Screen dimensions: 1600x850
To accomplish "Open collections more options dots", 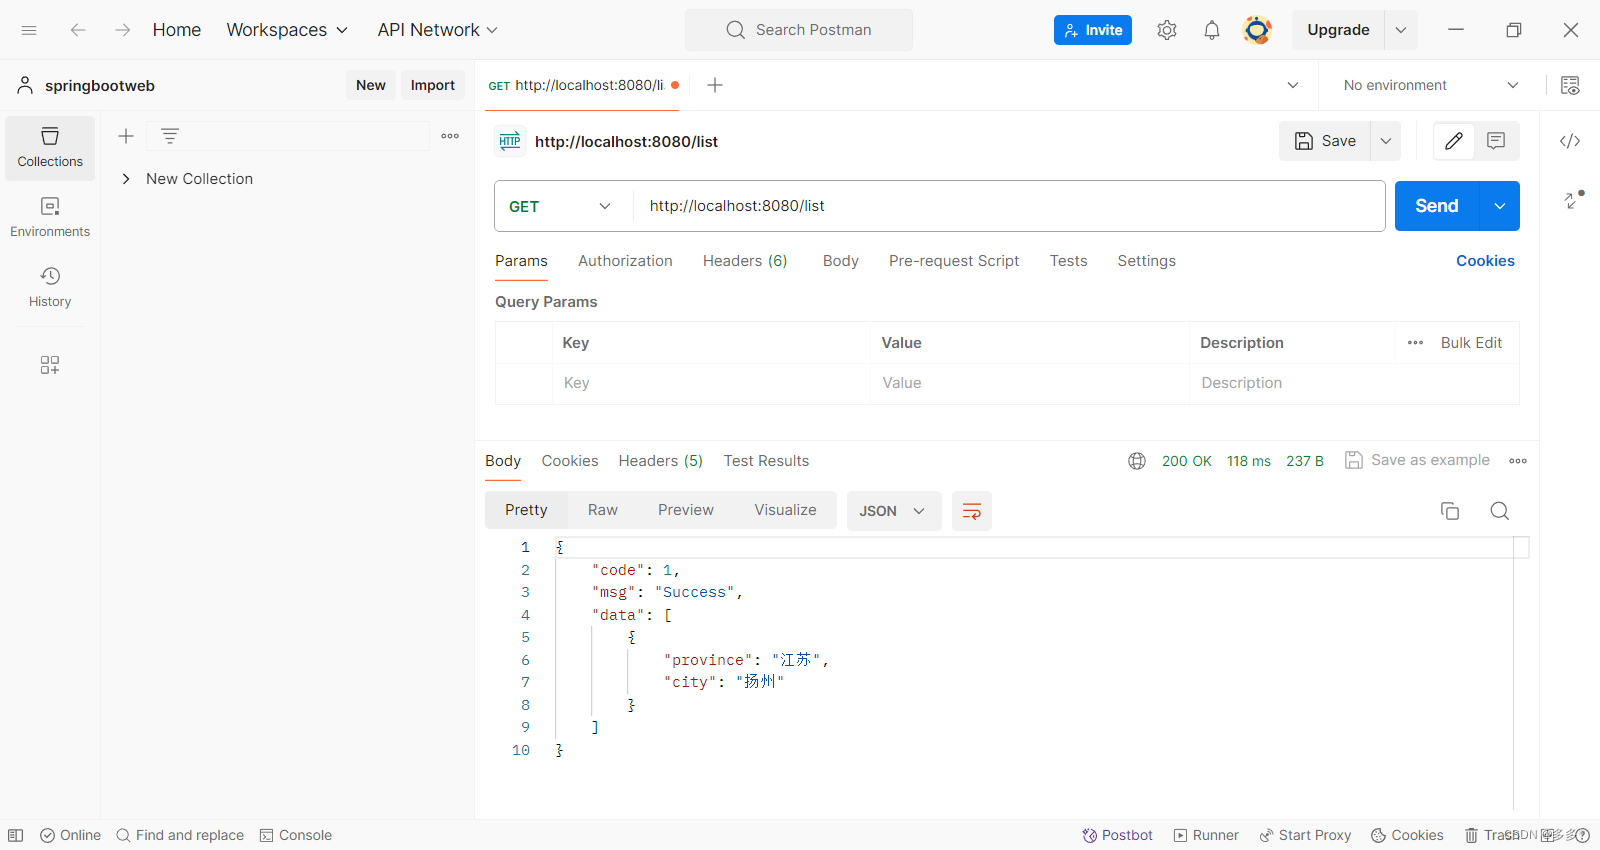I will click(x=450, y=136).
